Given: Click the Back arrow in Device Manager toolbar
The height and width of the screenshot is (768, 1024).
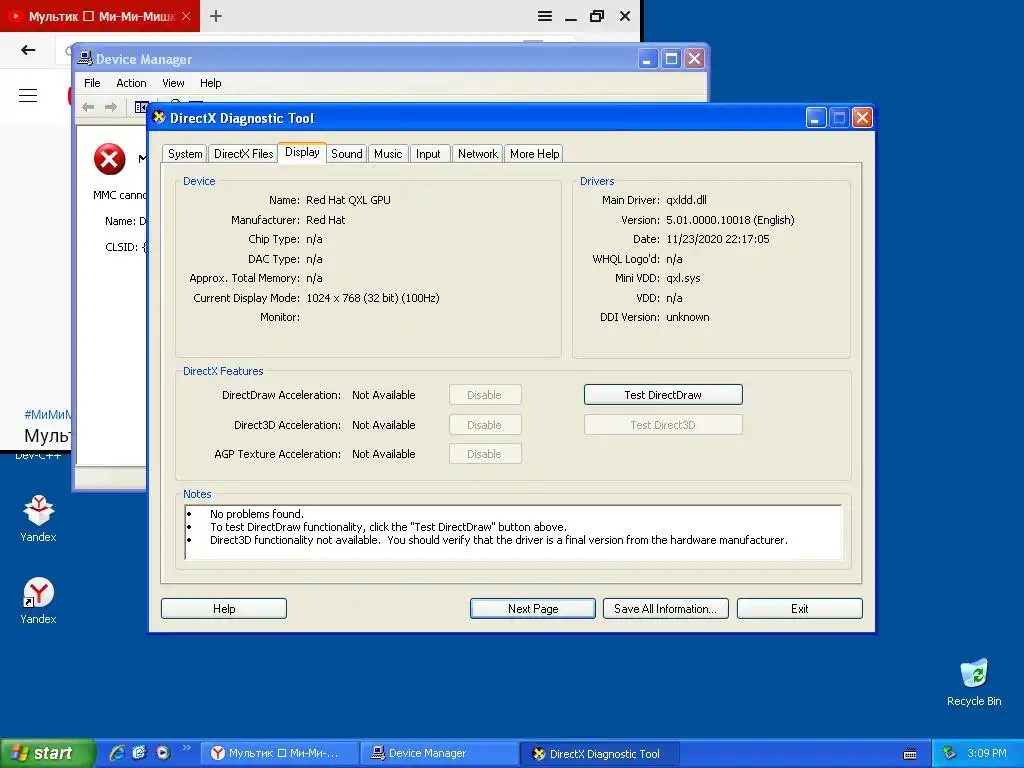Looking at the screenshot, I should pos(88,107).
